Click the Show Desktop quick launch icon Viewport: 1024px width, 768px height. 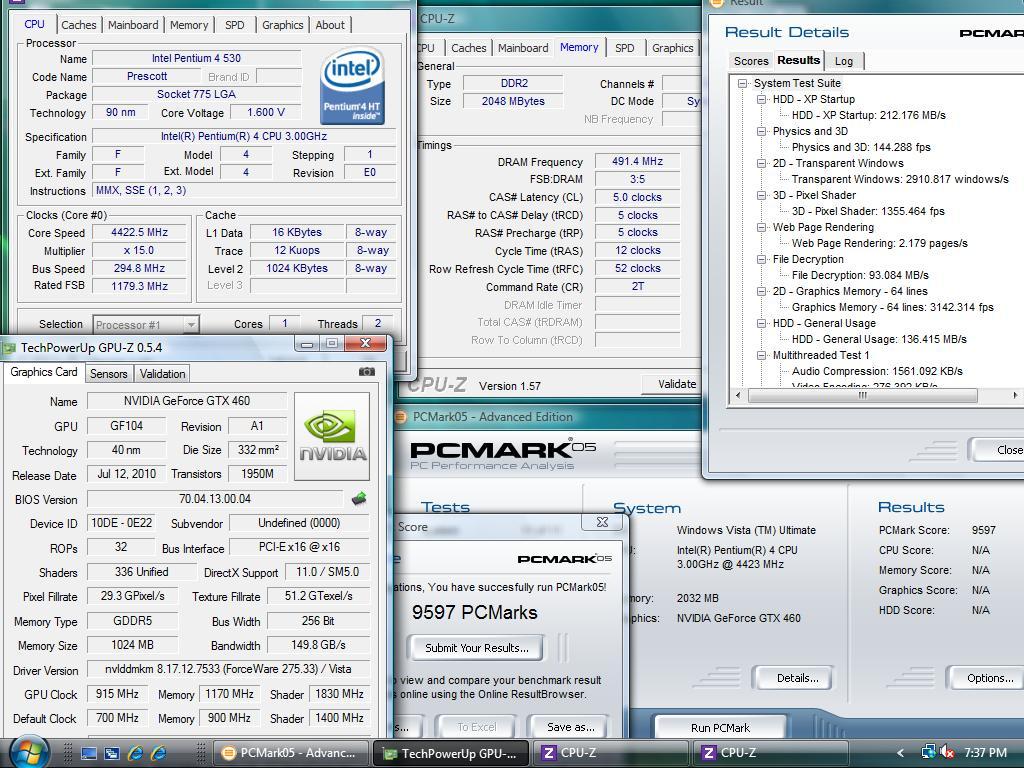pyautogui.click(x=89, y=753)
